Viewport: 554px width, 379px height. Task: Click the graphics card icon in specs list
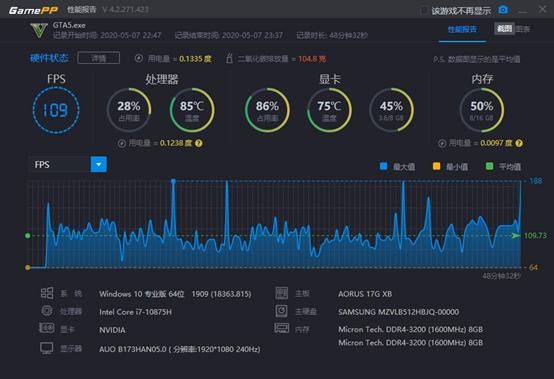pyautogui.click(x=47, y=328)
